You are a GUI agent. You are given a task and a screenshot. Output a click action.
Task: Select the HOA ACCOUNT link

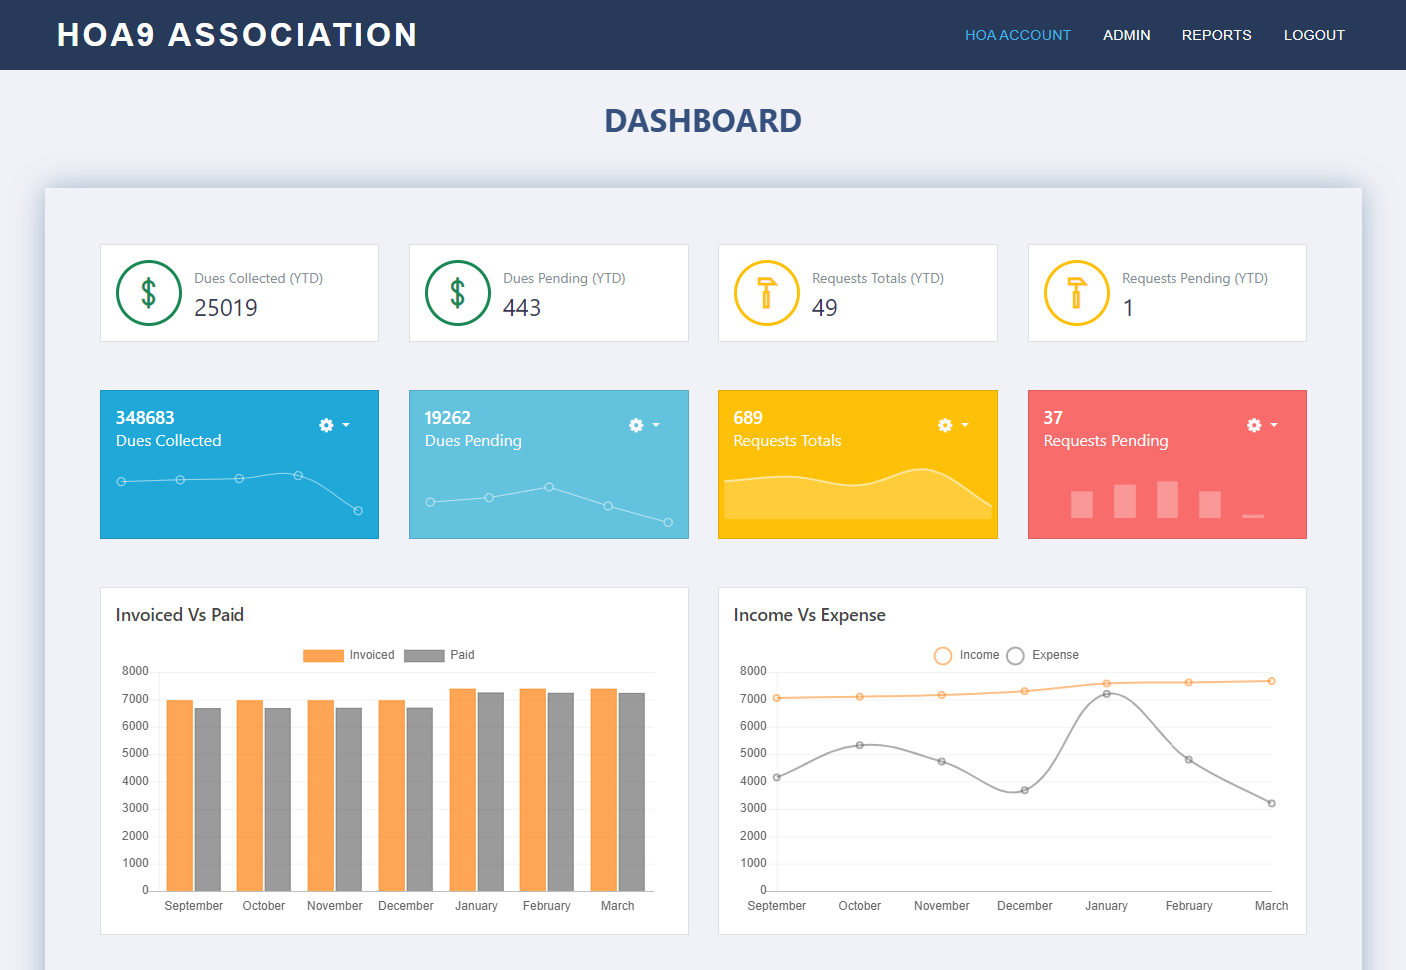tap(1018, 35)
